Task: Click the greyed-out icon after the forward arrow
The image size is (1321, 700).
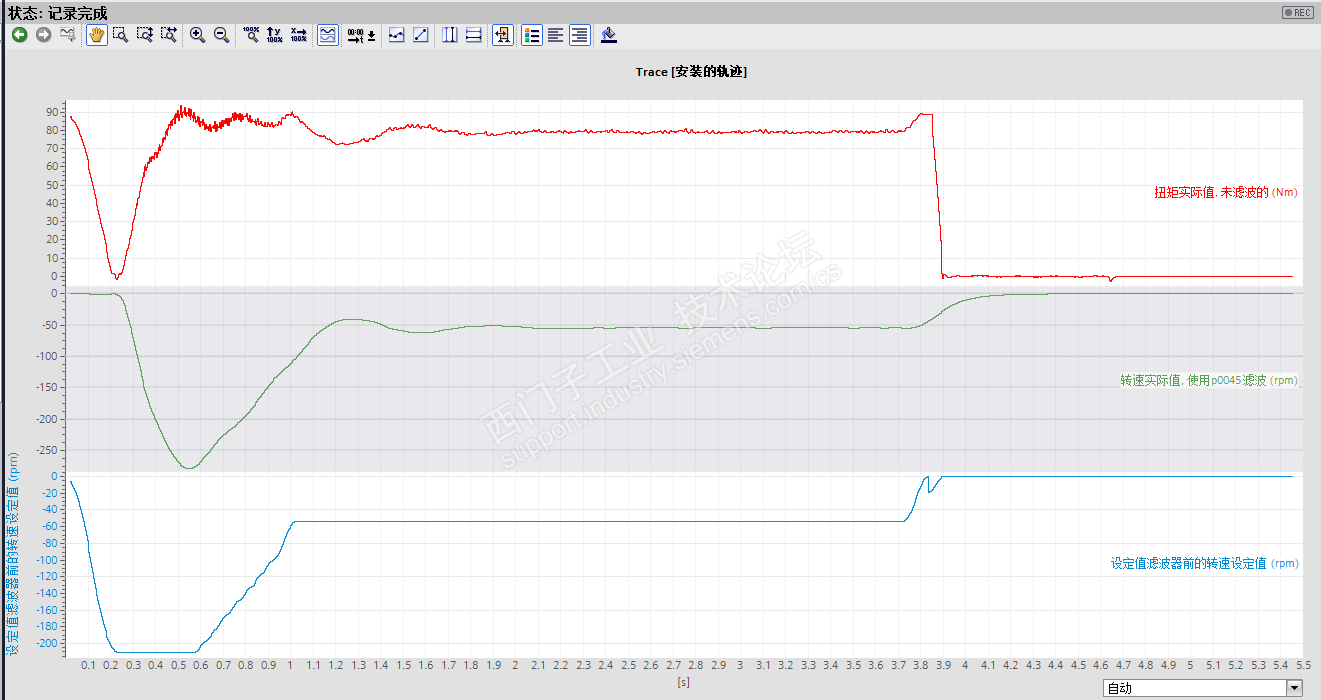Action: pyautogui.click(x=68, y=35)
